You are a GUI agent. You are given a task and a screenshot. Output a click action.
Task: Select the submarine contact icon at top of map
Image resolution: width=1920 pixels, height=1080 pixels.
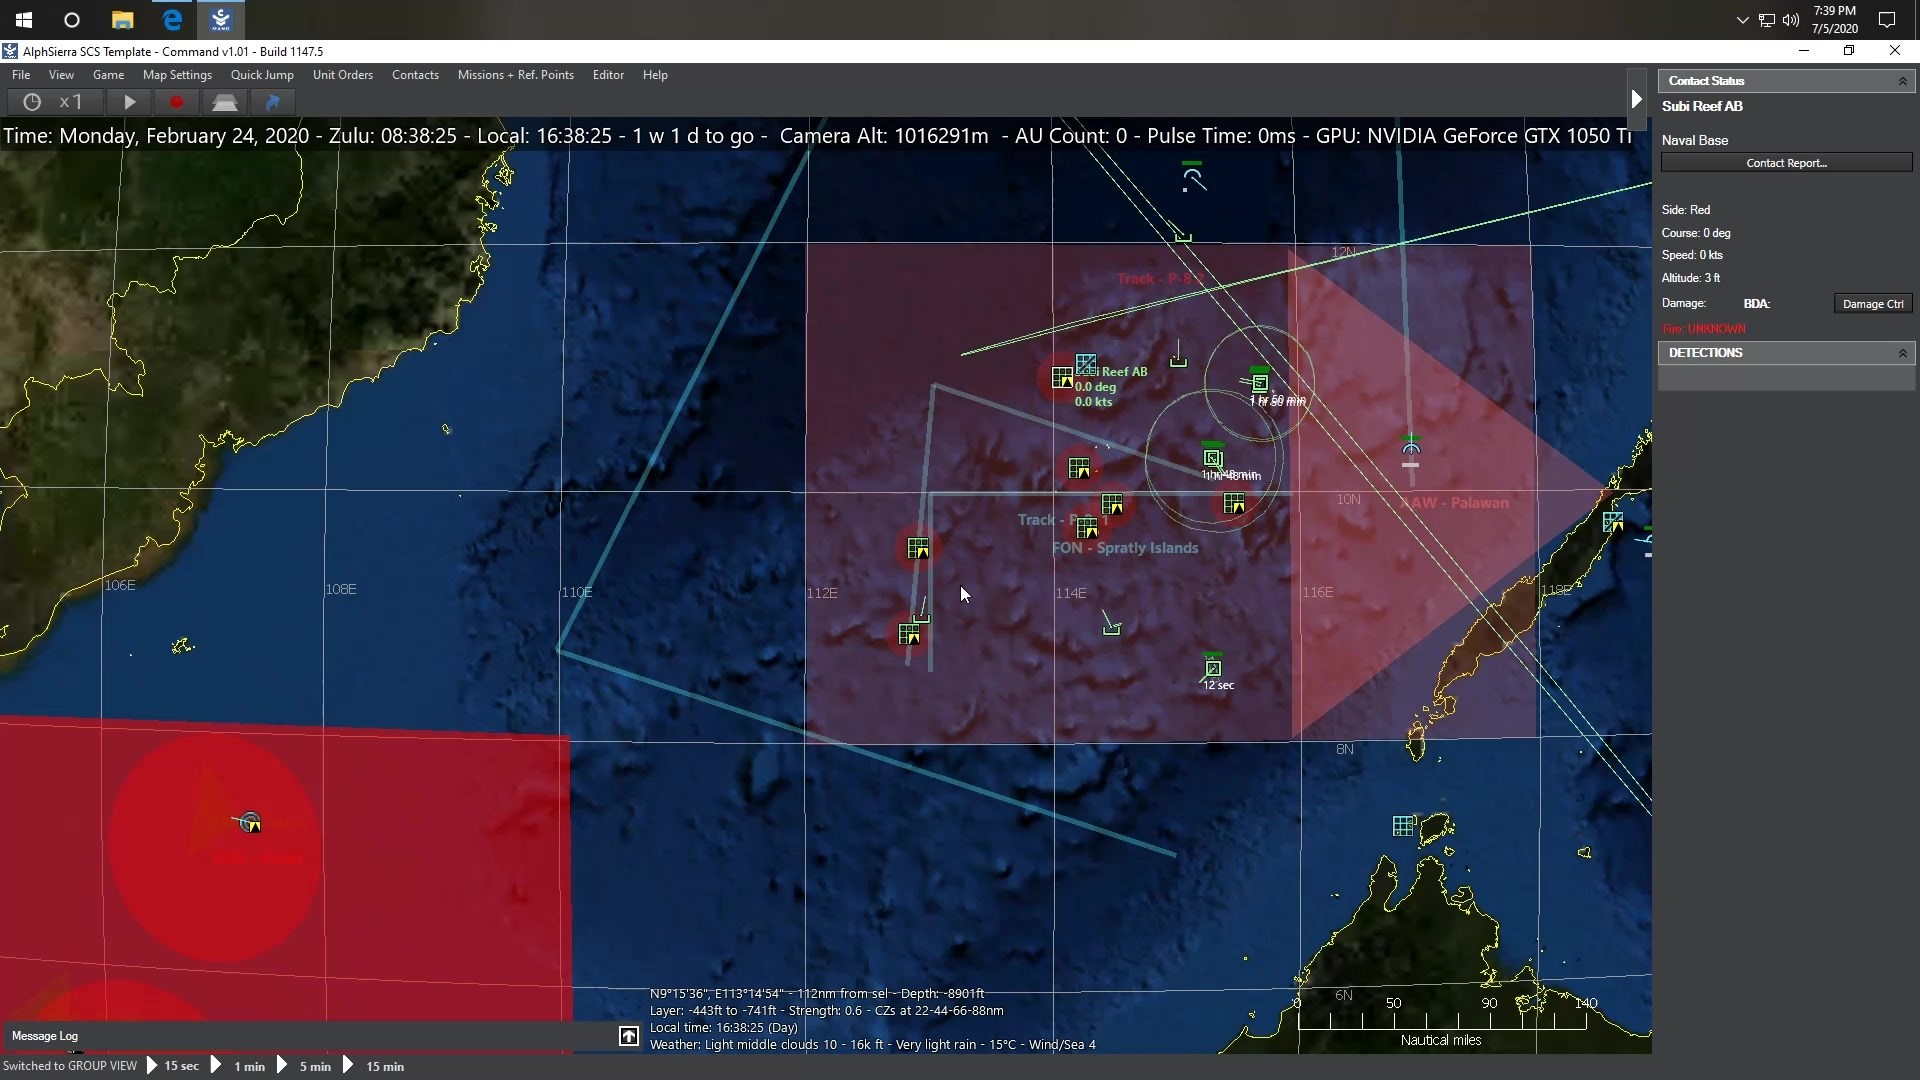click(1192, 178)
